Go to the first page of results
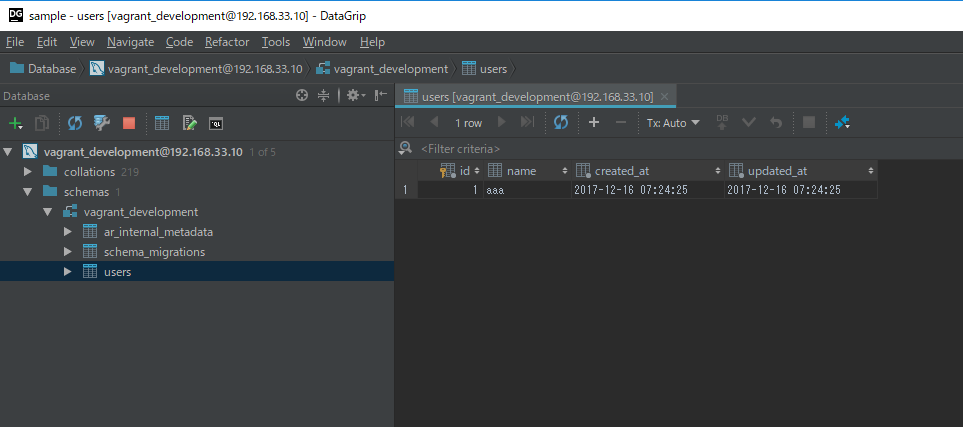The height and width of the screenshot is (427, 963). tap(407, 122)
